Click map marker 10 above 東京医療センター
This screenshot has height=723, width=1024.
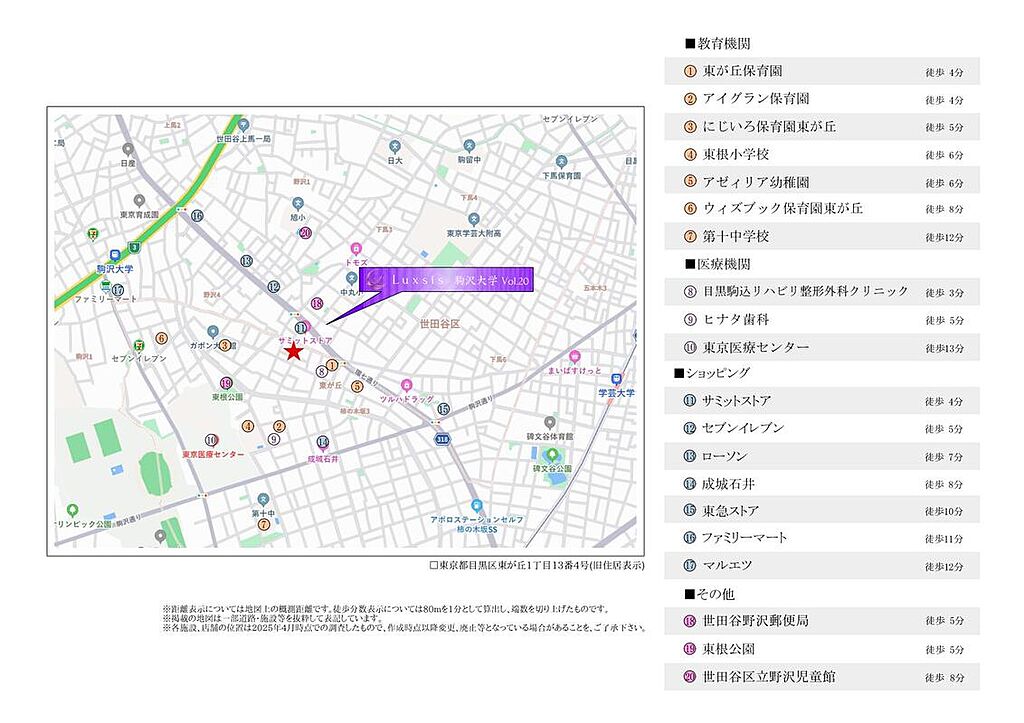[211, 439]
